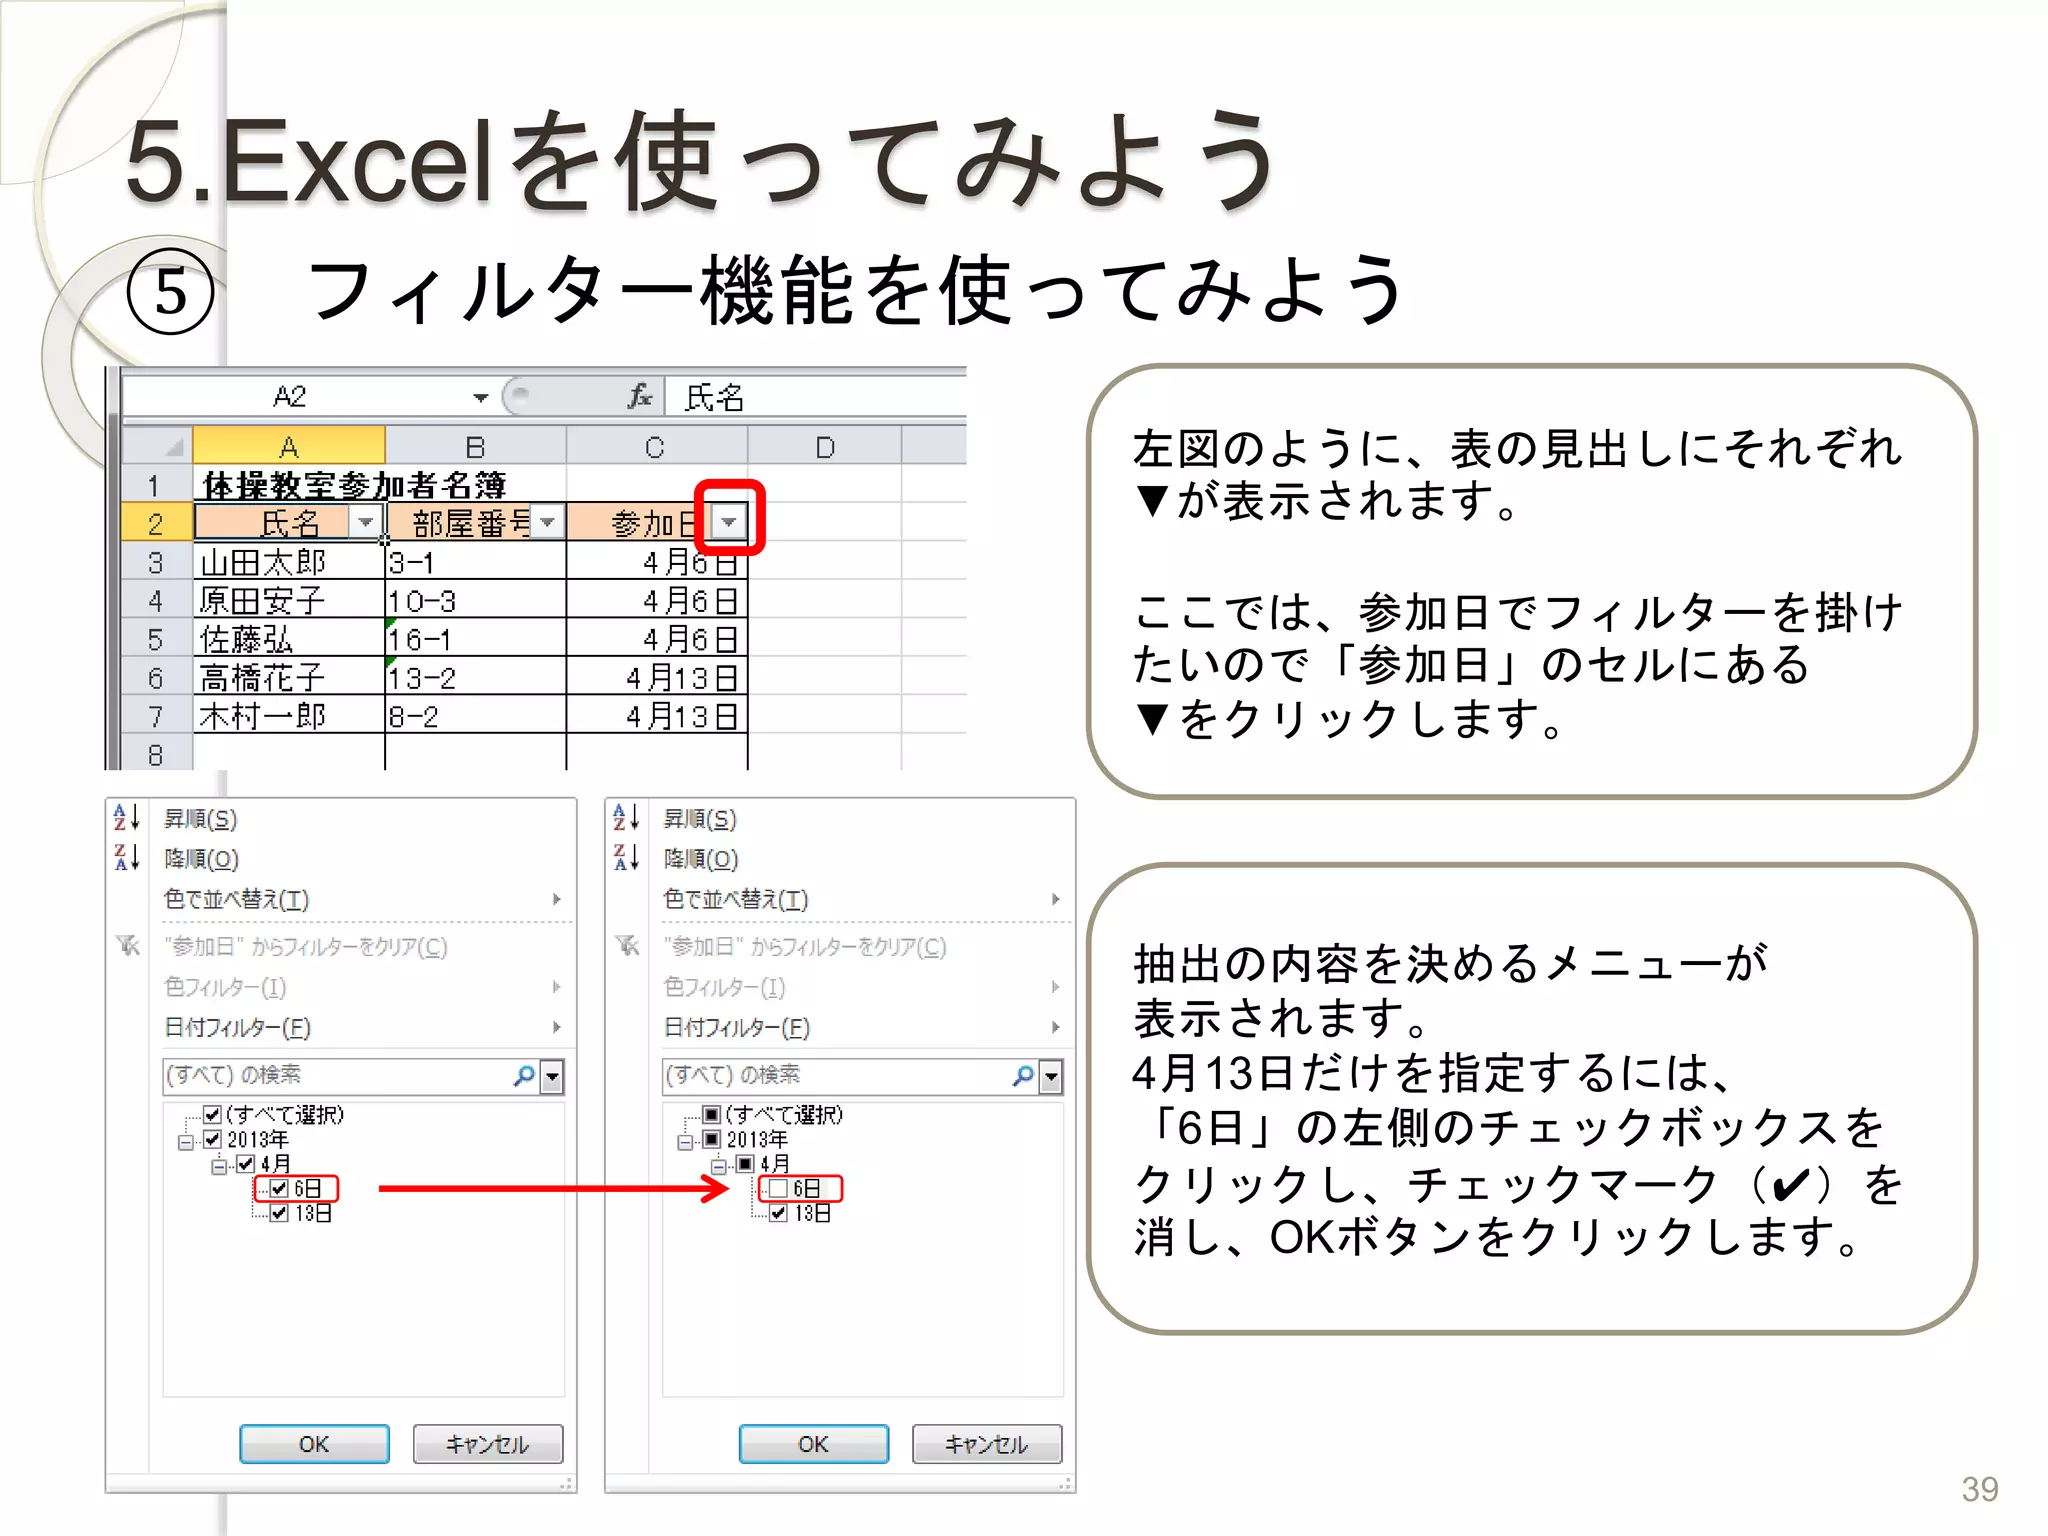This screenshot has width=2048, height=1536.
Task: Click ascending sort icon in right filter menu
Action: tap(626, 818)
